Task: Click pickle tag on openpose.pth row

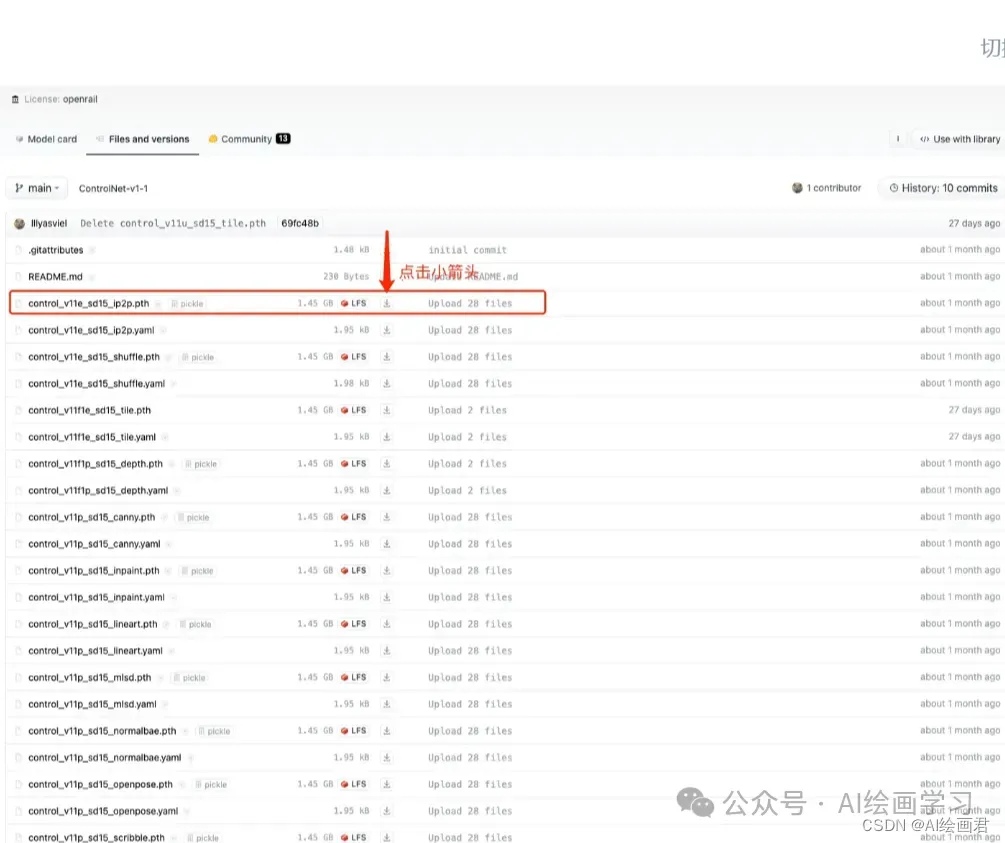Action: point(211,785)
